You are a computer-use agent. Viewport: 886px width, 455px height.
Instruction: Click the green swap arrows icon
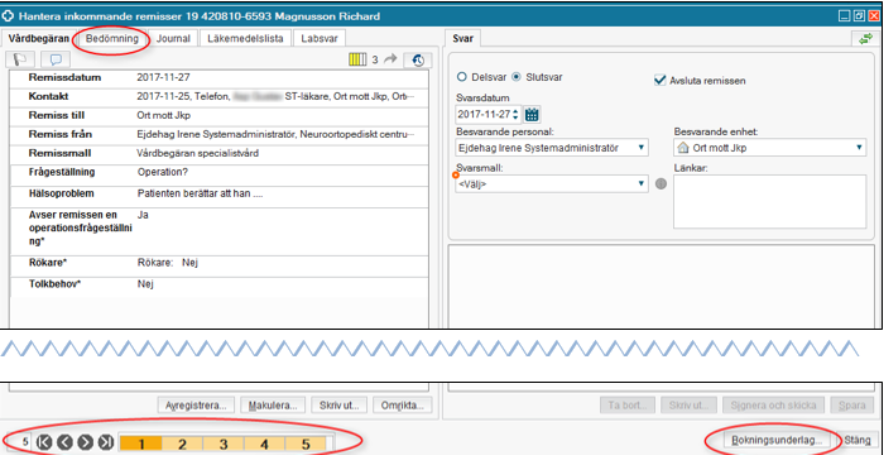tap(865, 38)
